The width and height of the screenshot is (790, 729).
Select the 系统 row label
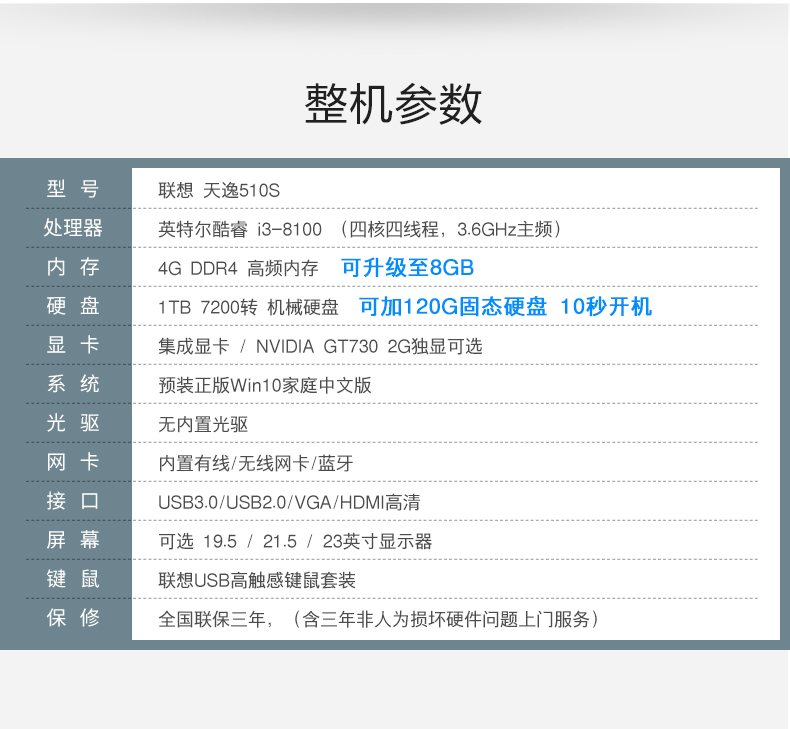pos(73,384)
